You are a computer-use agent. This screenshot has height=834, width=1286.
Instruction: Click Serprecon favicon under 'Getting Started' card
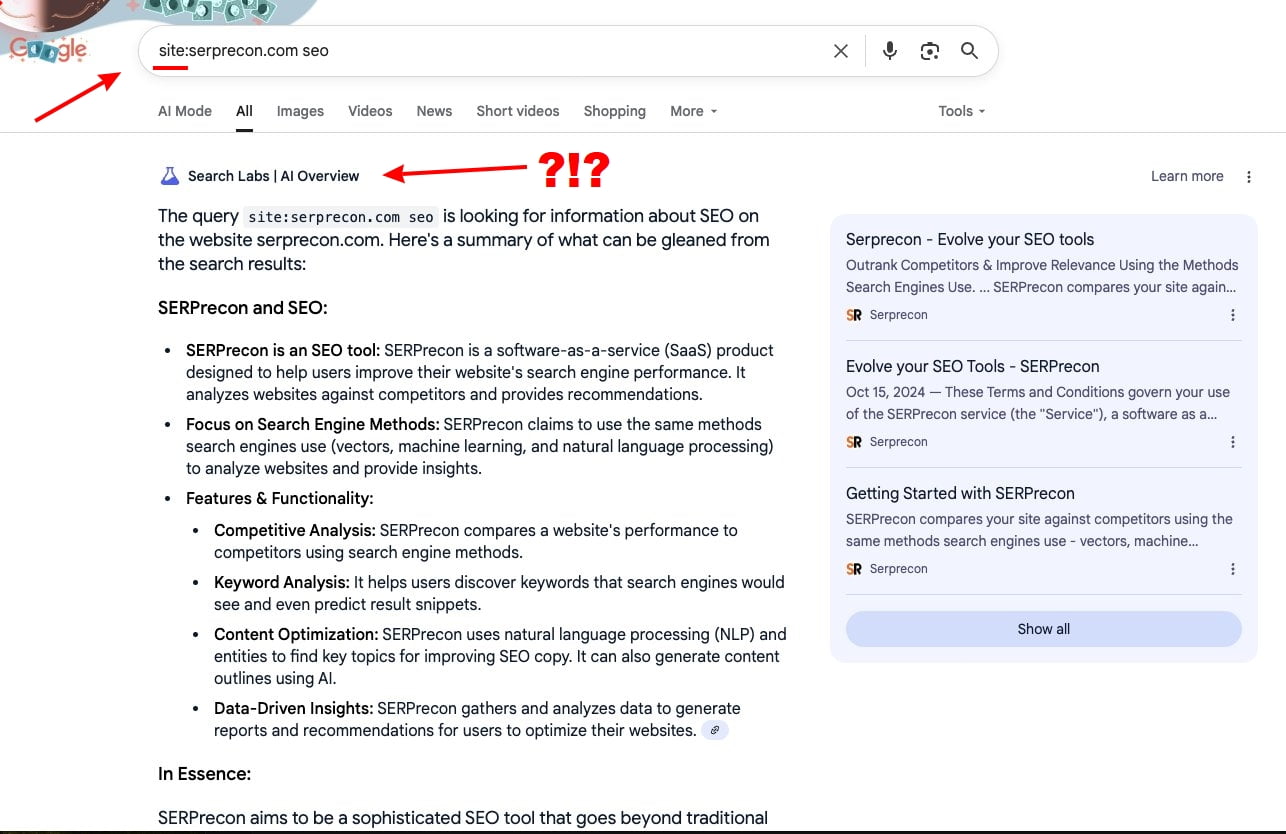point(854,569)
